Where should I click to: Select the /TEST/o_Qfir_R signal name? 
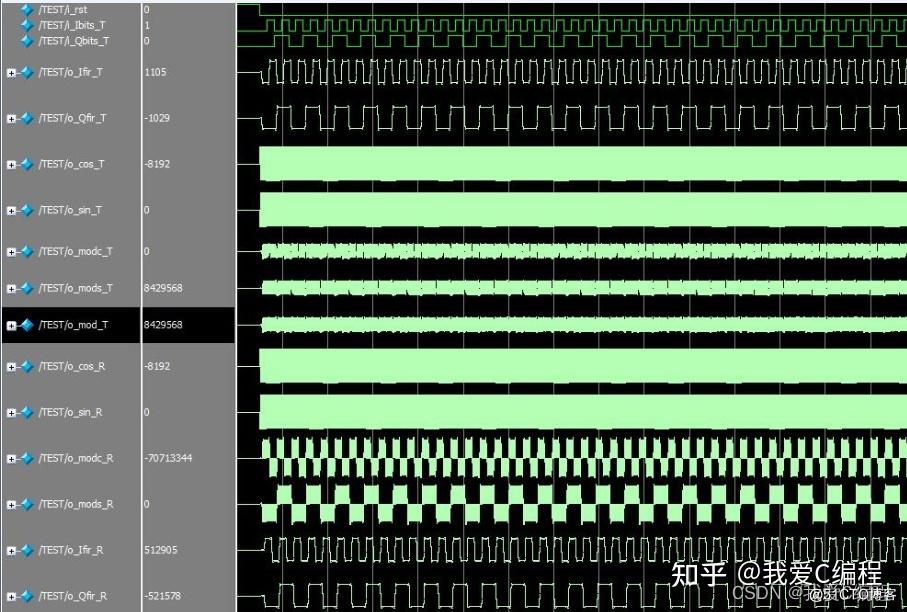coord(73,596)
